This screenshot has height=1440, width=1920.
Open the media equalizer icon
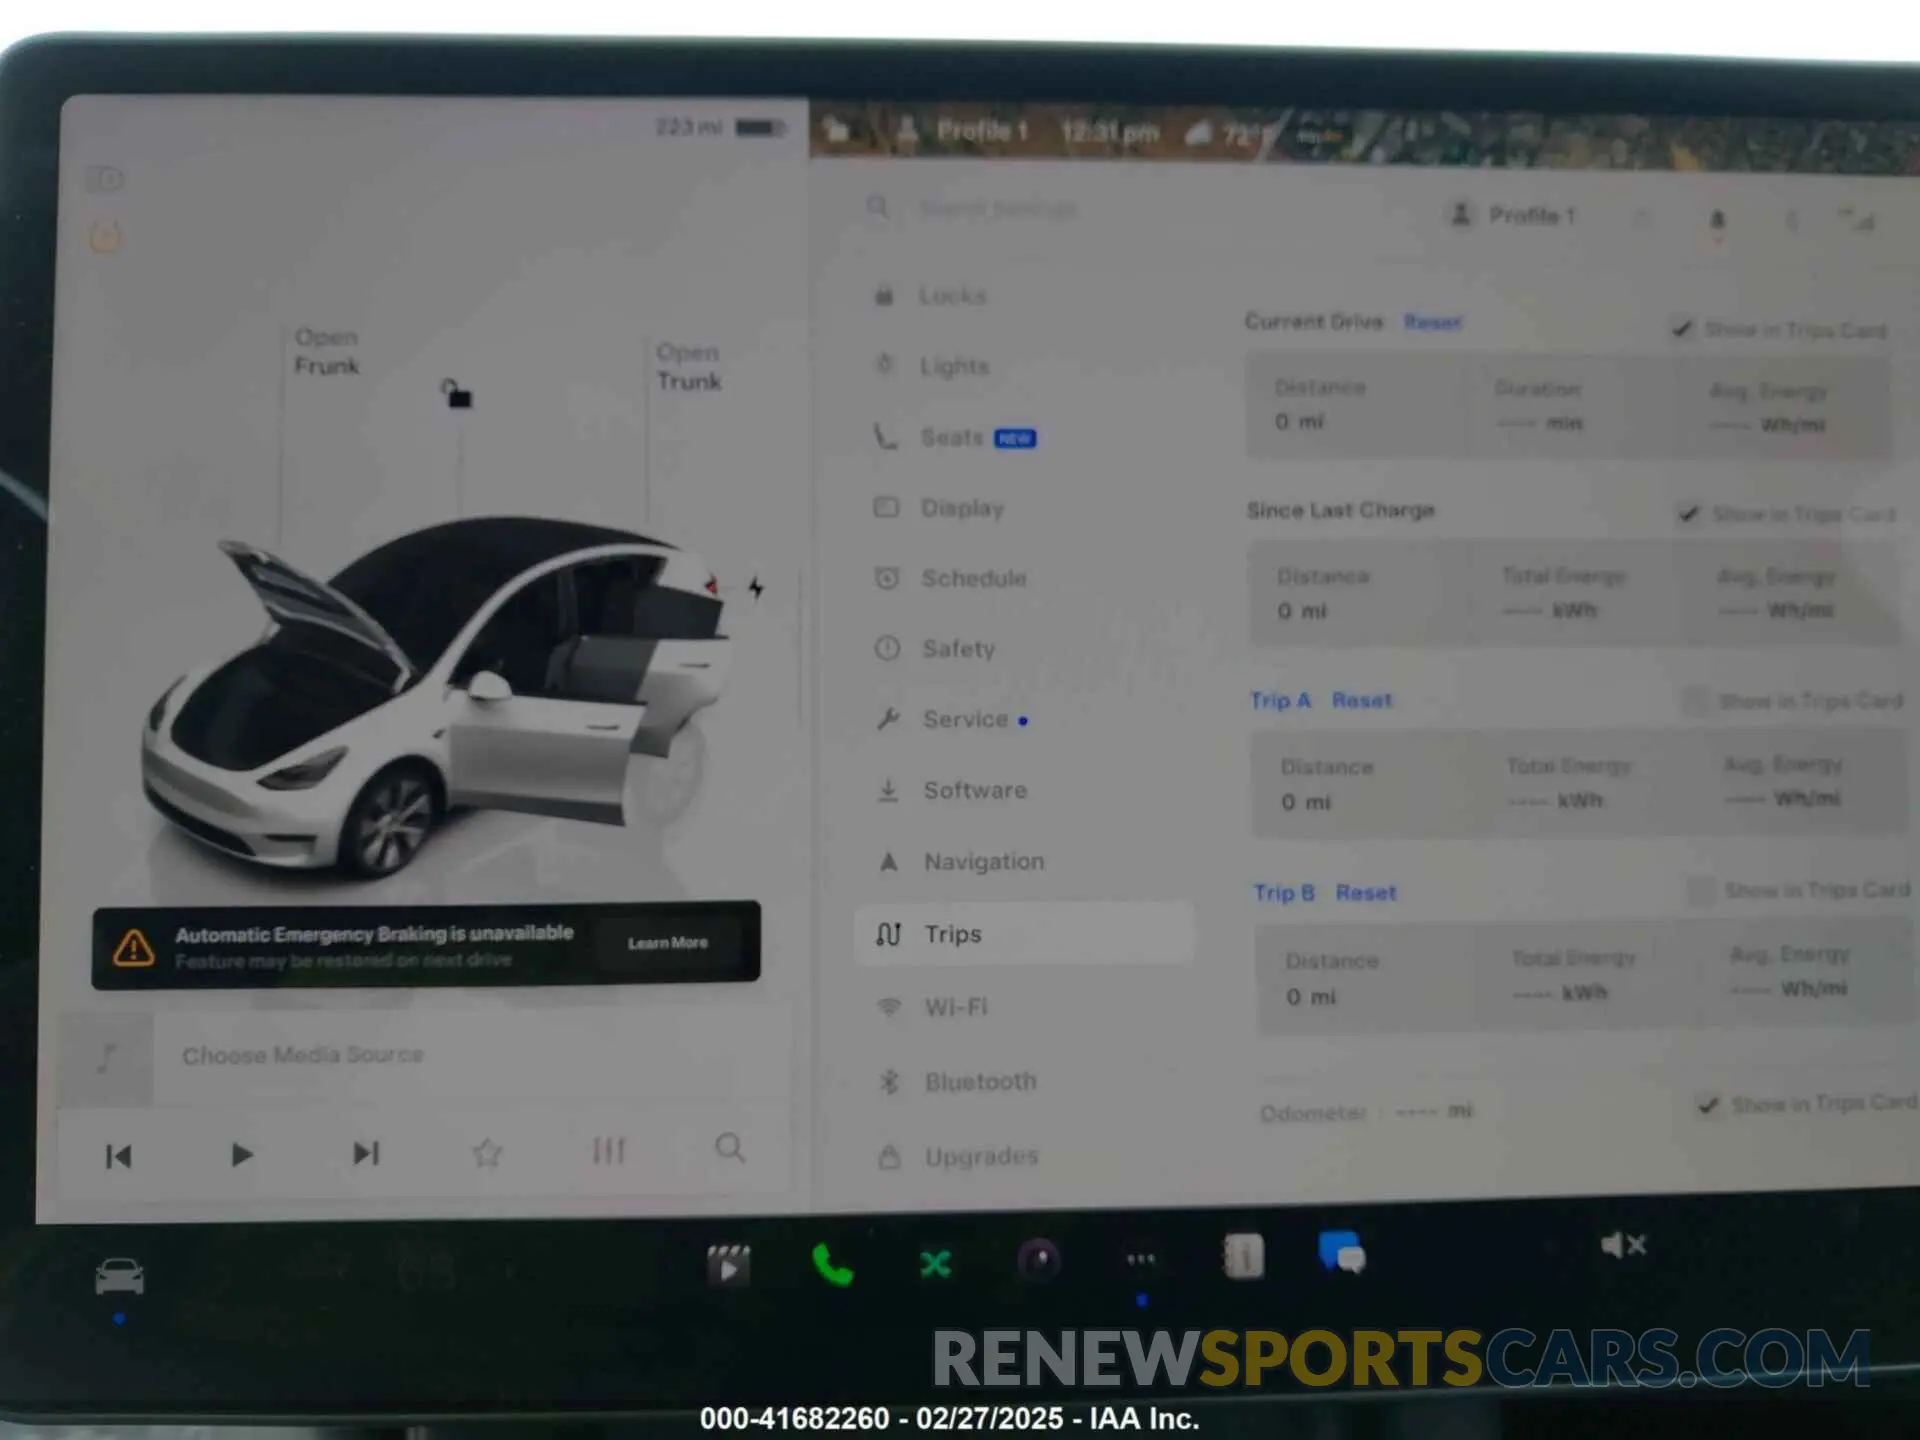pos(609,1150)
